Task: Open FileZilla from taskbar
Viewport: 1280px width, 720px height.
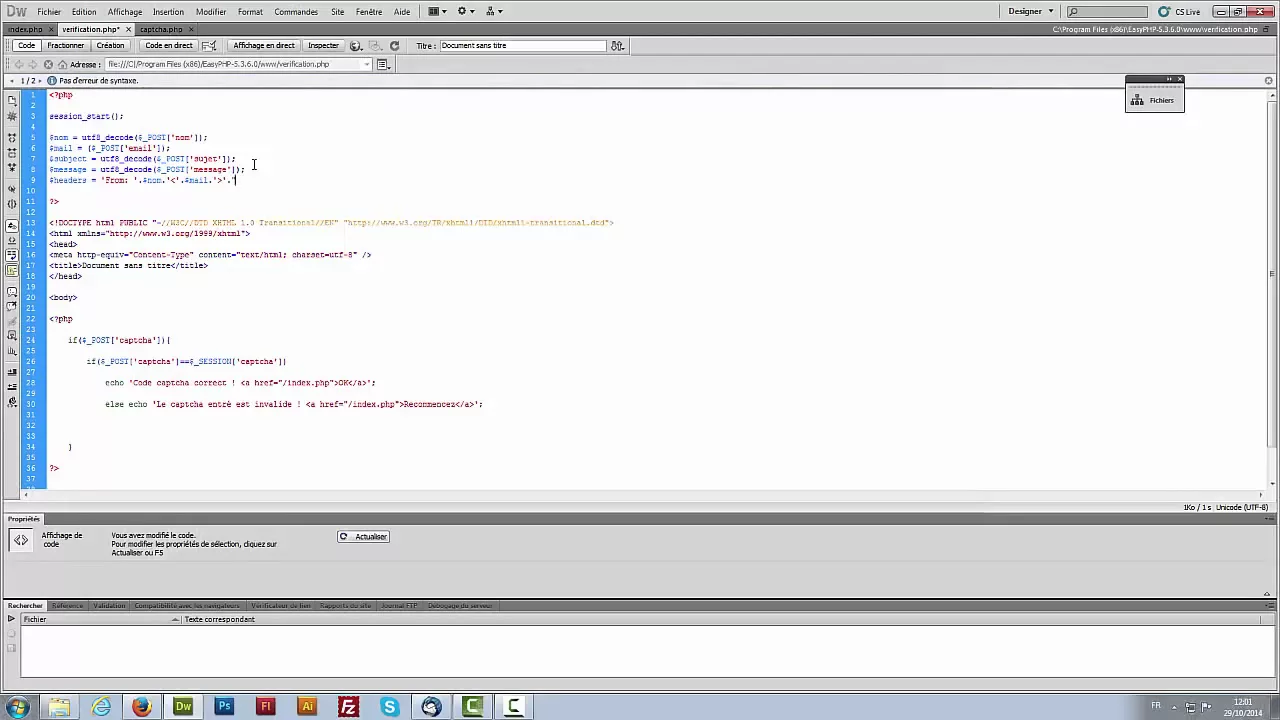Action: (x=348, y=707)
